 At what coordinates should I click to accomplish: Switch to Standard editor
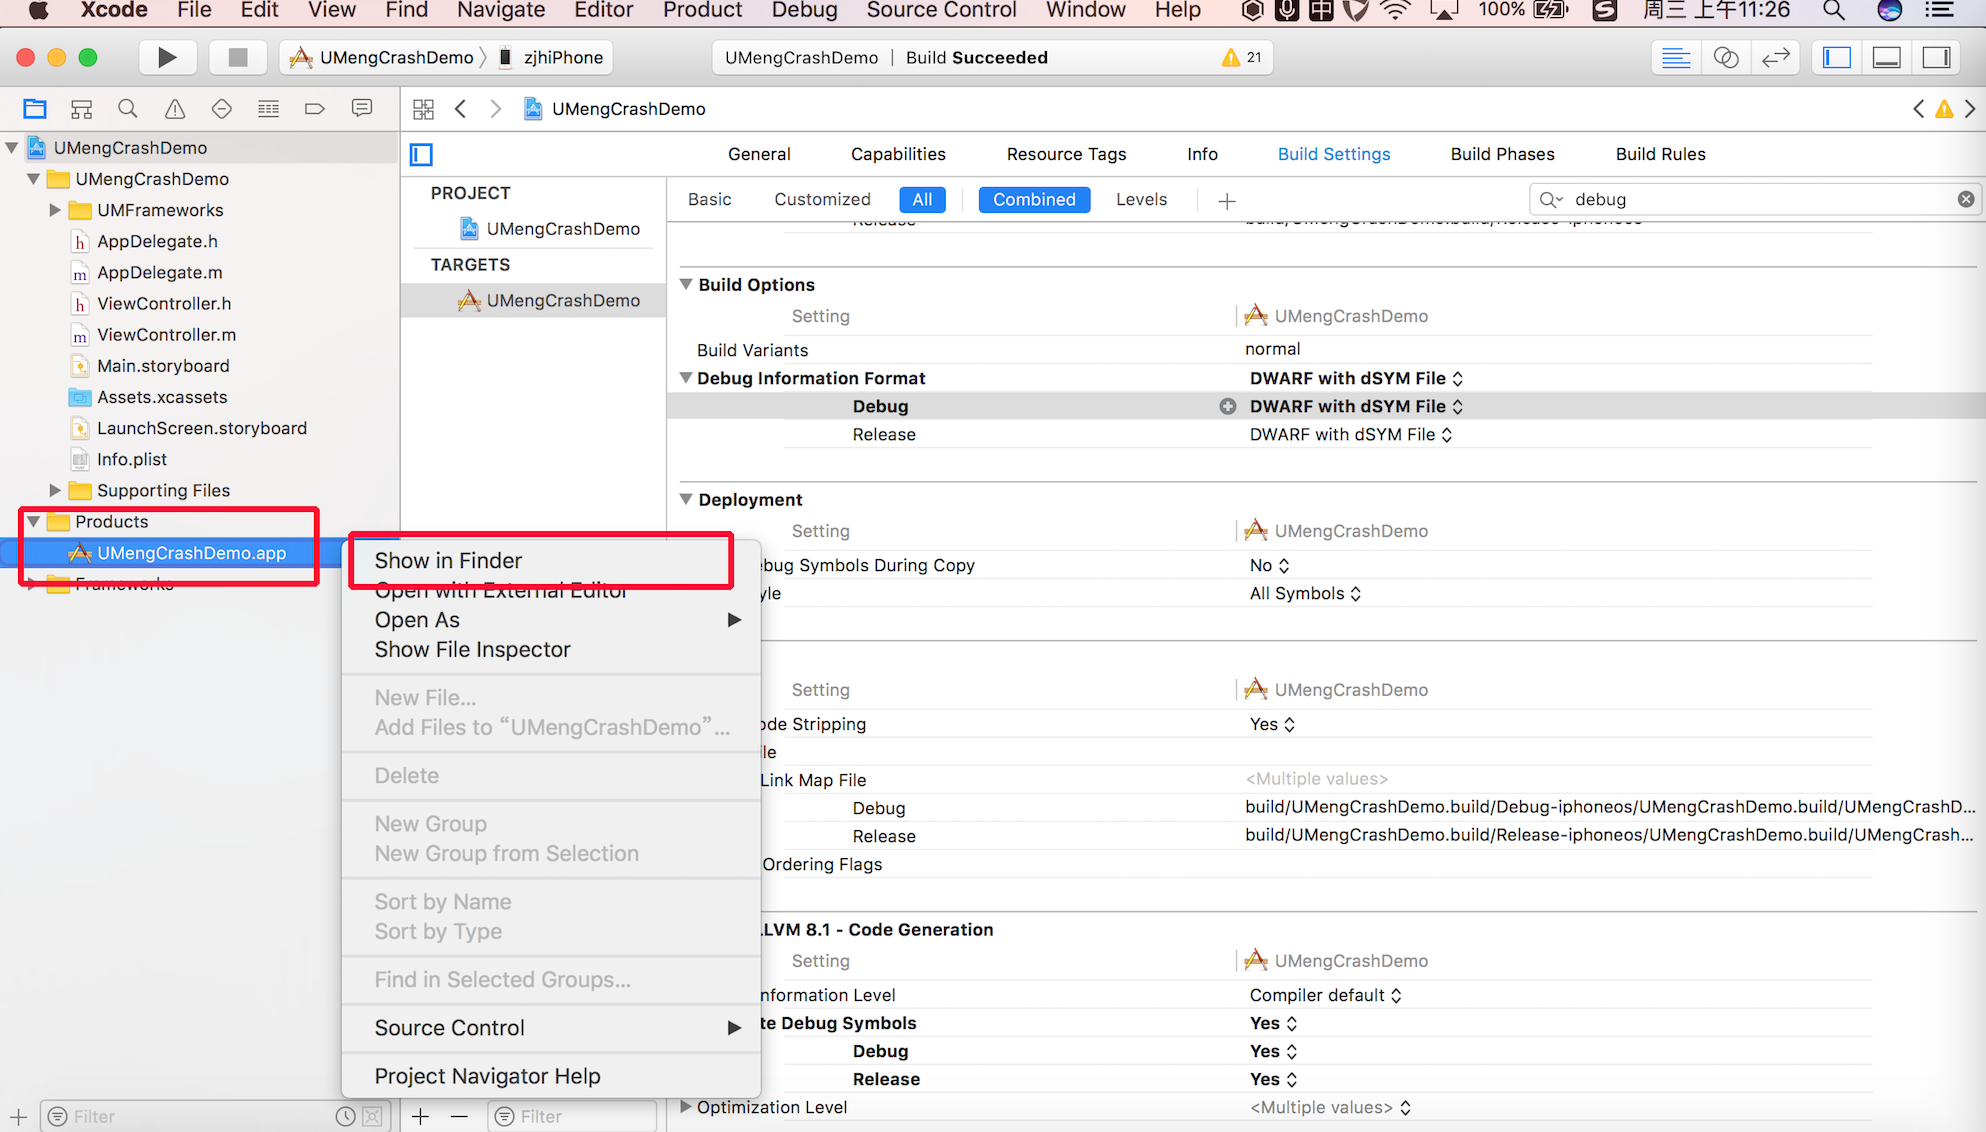click(x=1676, y=58)
